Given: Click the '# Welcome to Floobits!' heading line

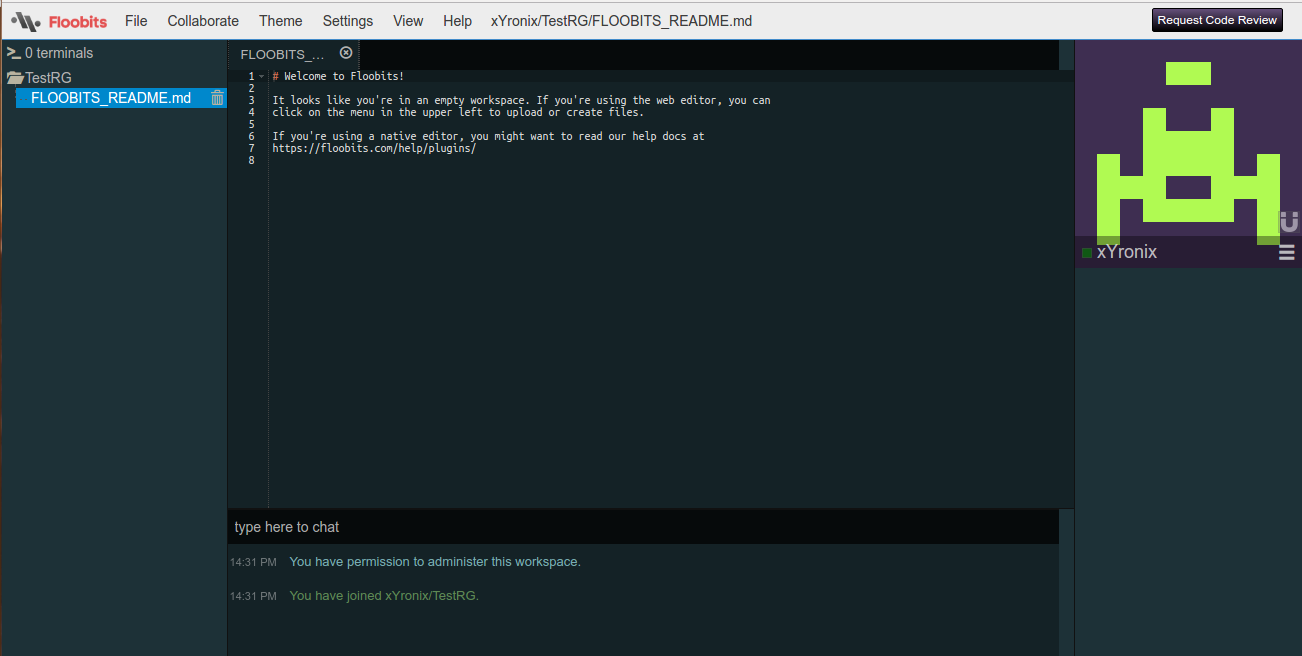Looking at the screenshot, I should (338, 76).
